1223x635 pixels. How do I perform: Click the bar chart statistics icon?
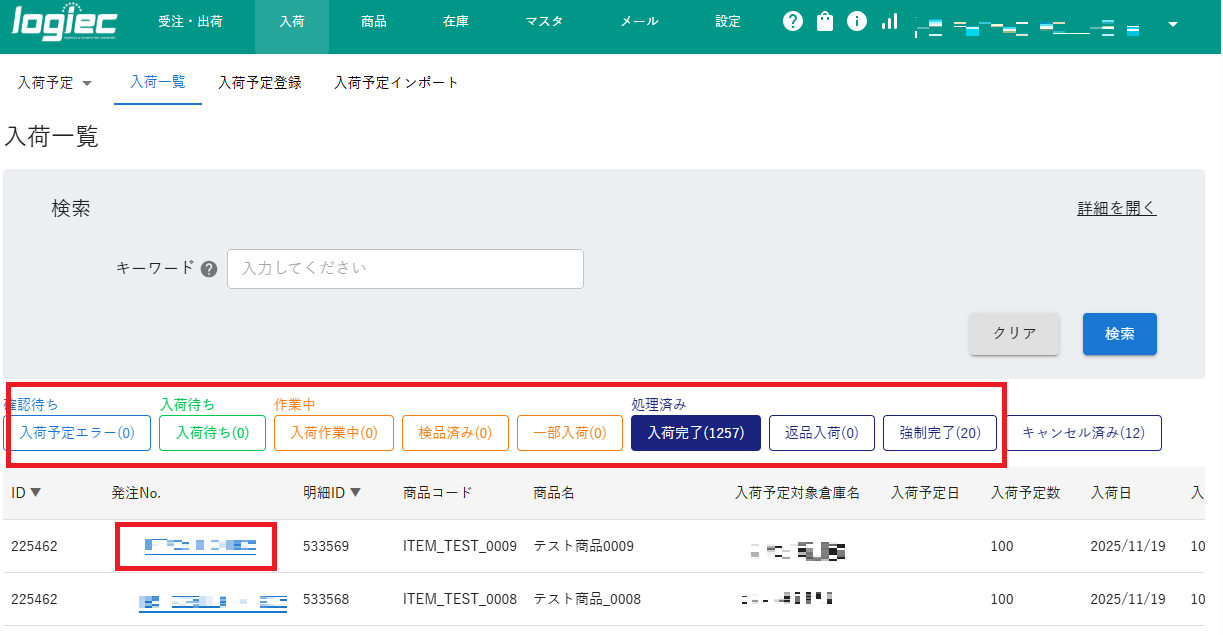pyautogui.click(x=888, y=20)
